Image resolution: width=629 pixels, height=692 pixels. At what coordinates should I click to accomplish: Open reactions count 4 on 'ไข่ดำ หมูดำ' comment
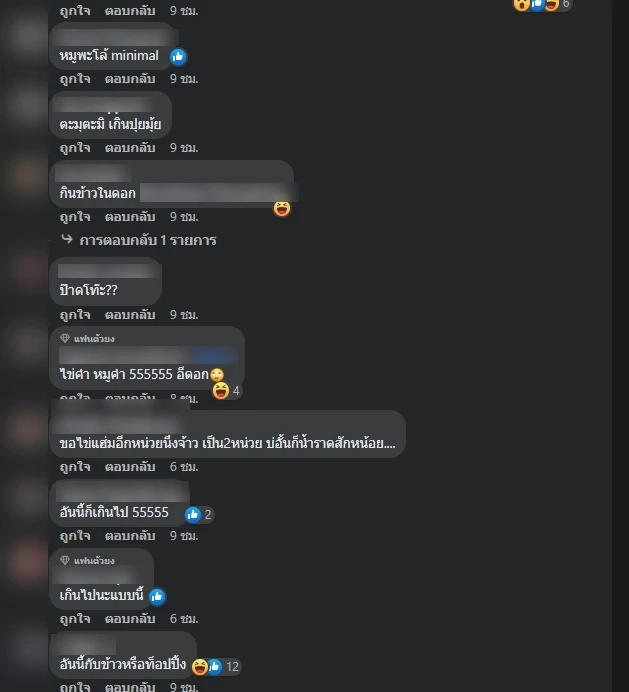coord(226,391)
